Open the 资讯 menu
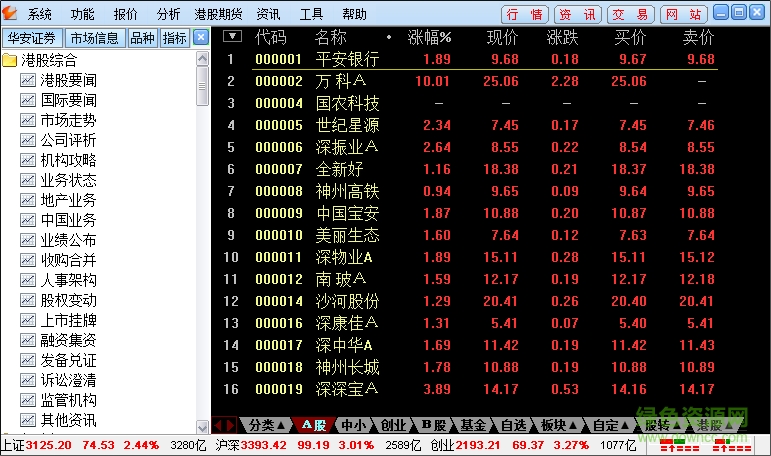Viewport: 771px width, 456px height. [268, 14]
